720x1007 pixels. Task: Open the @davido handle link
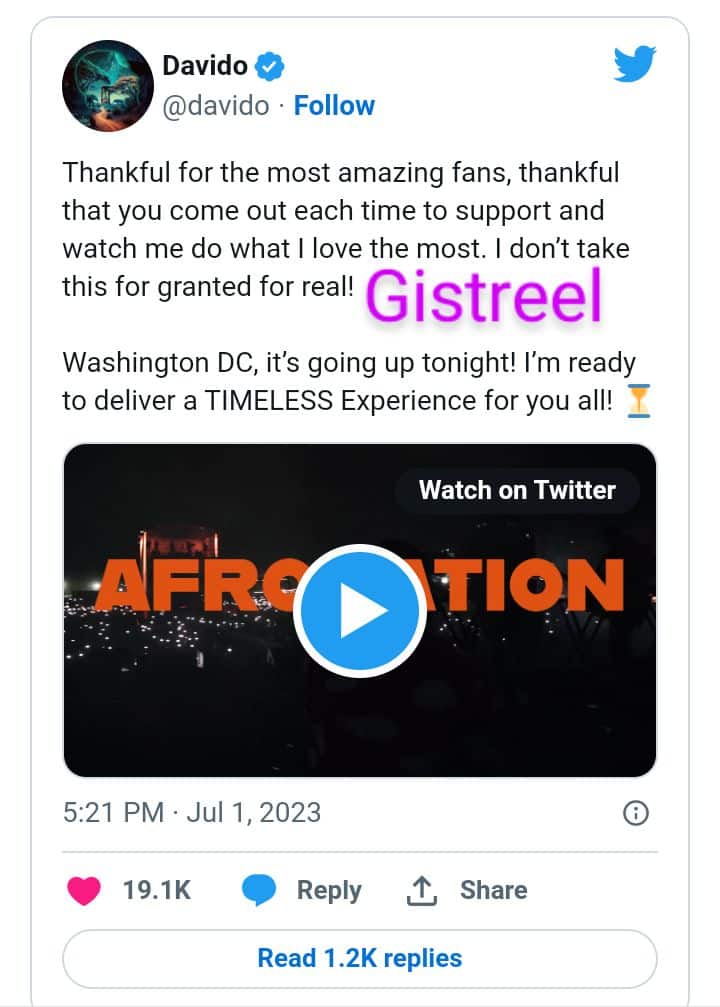(x=215, y=105)
